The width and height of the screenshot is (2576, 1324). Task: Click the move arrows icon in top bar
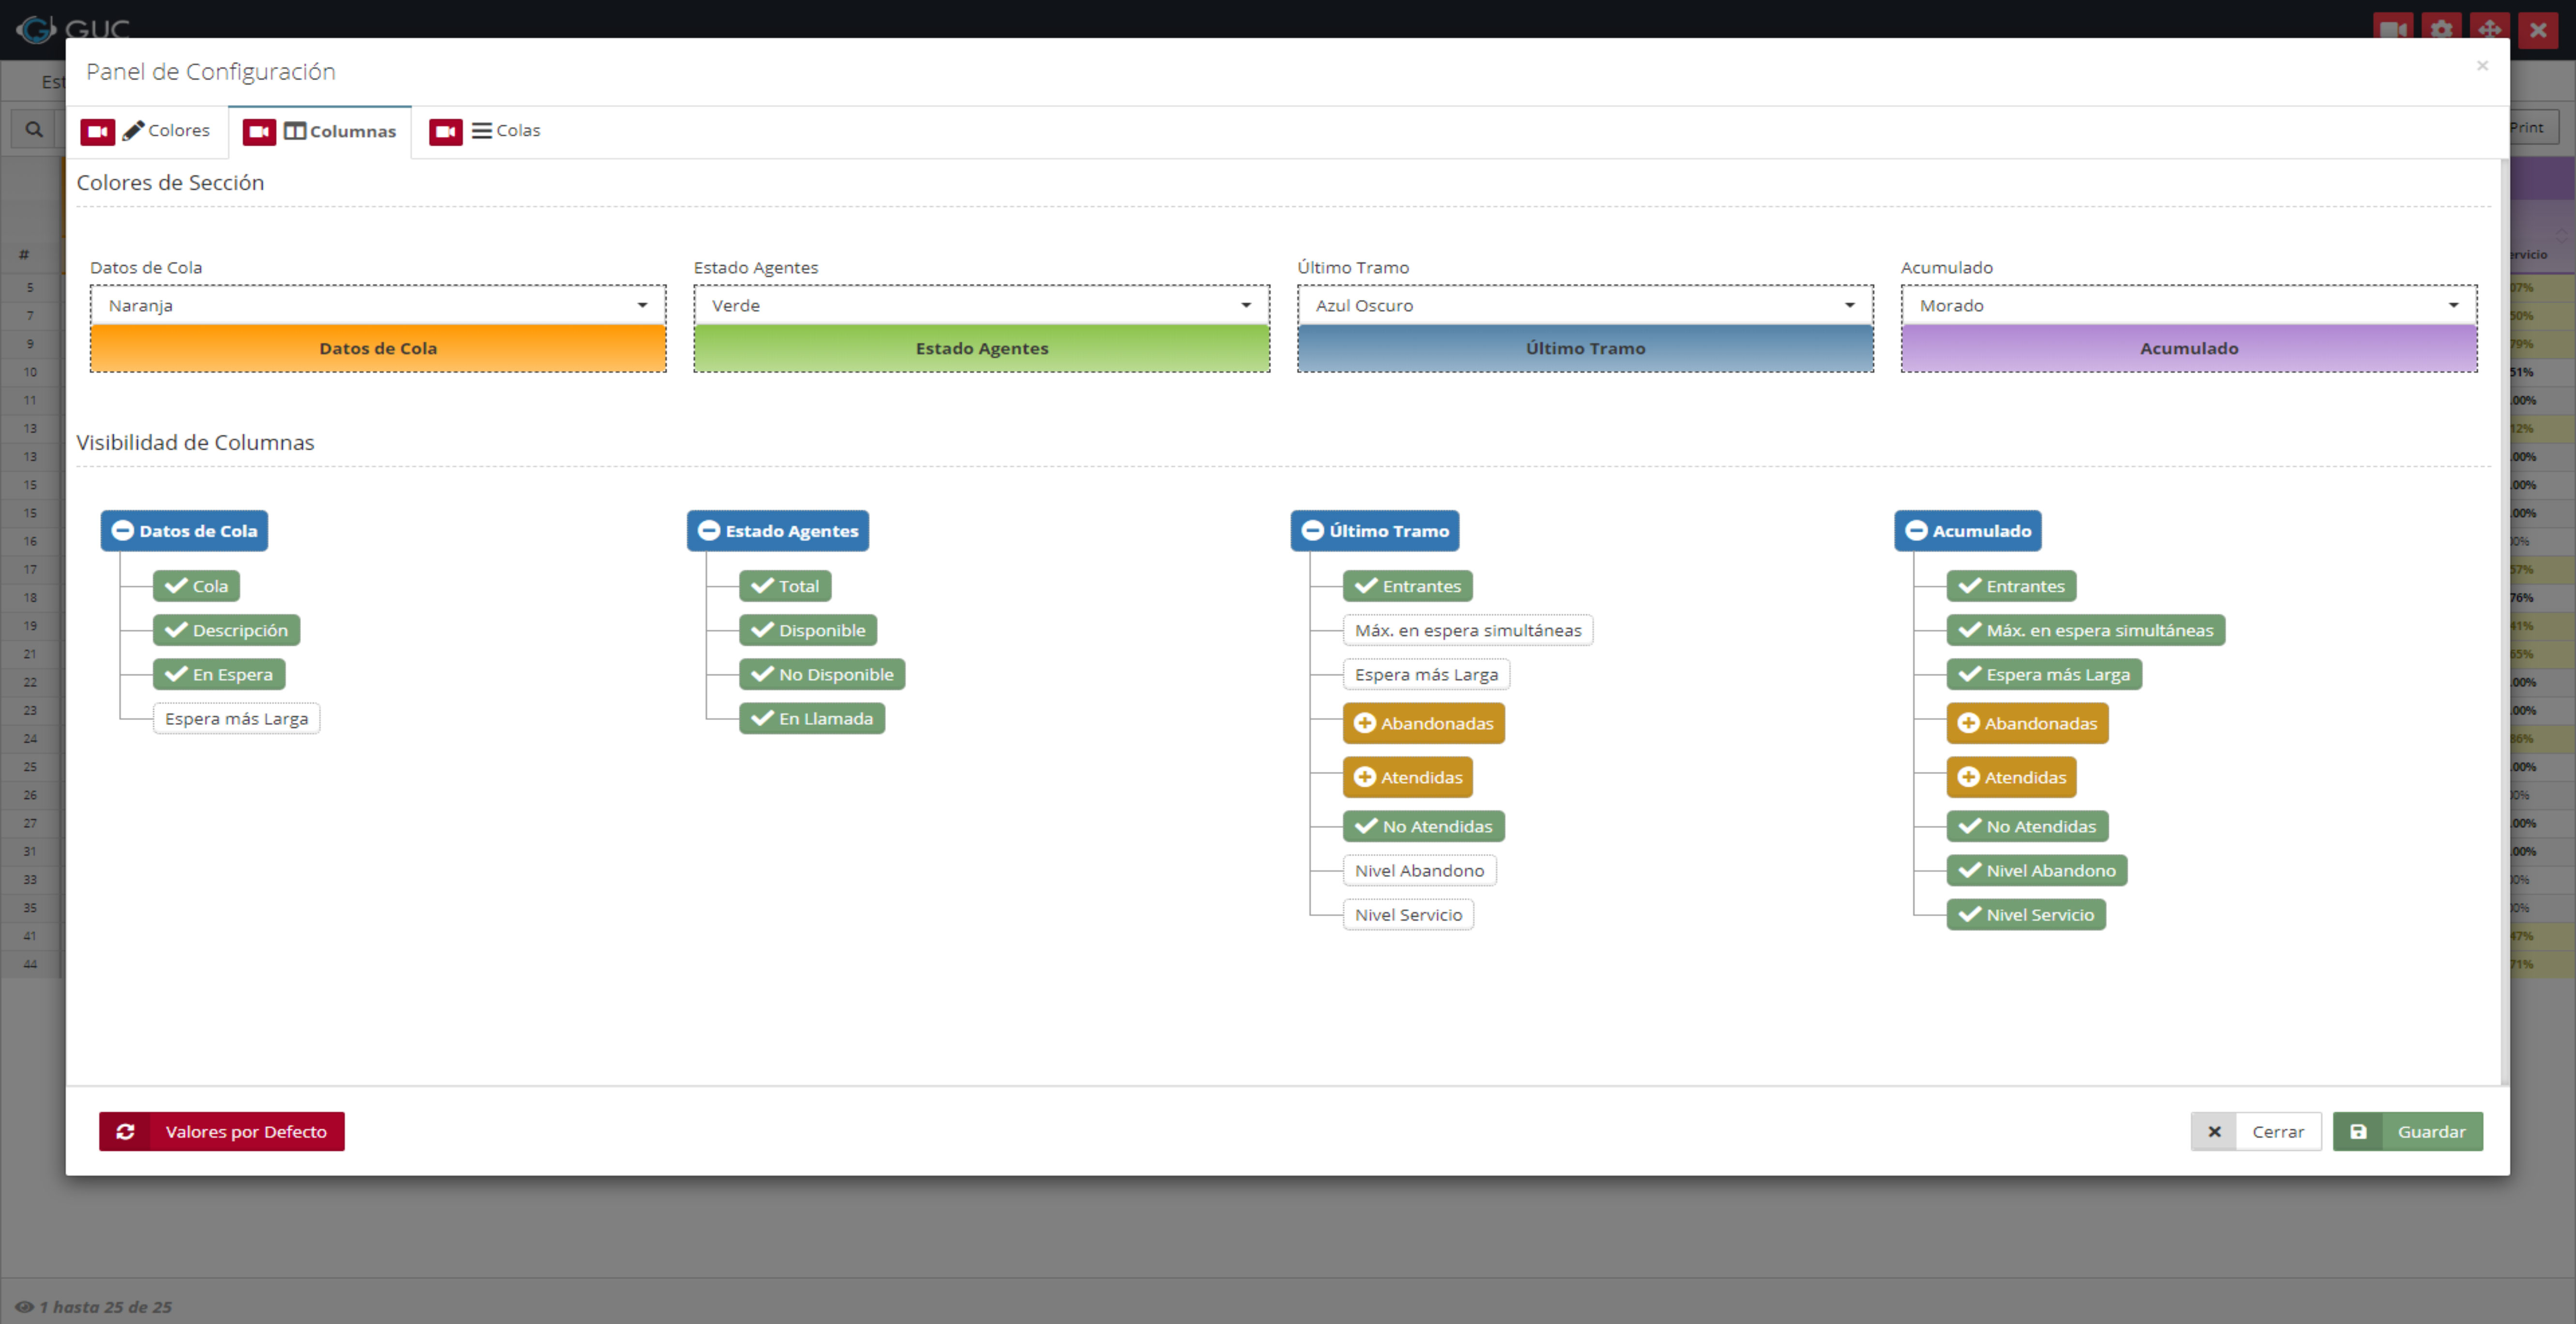2490,29
